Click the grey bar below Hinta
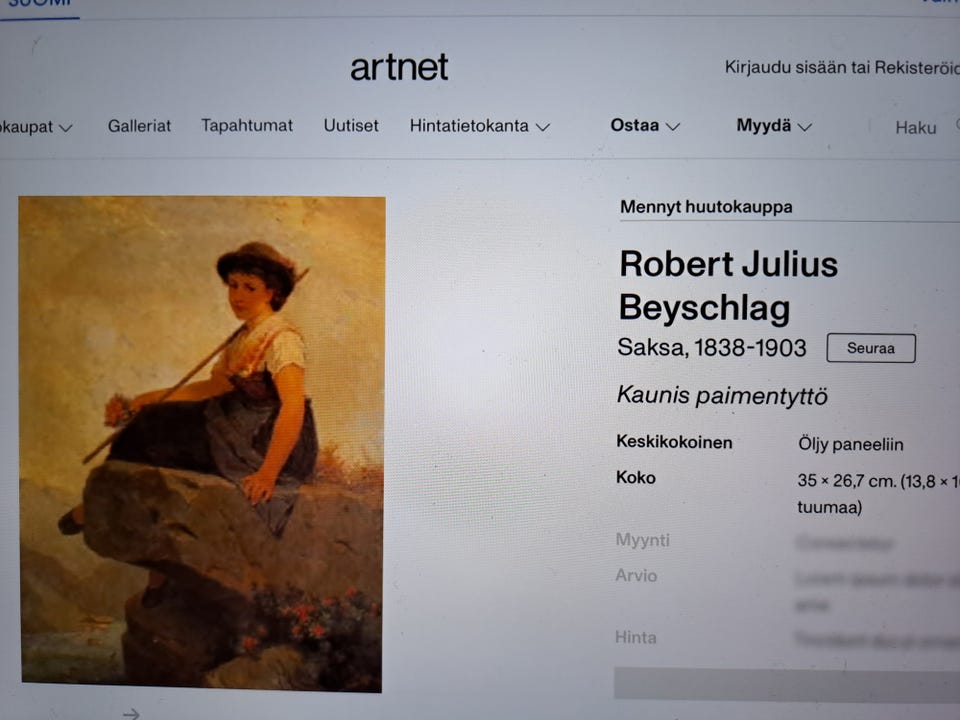Screen dimensions: 960x720 pos(787,683)
